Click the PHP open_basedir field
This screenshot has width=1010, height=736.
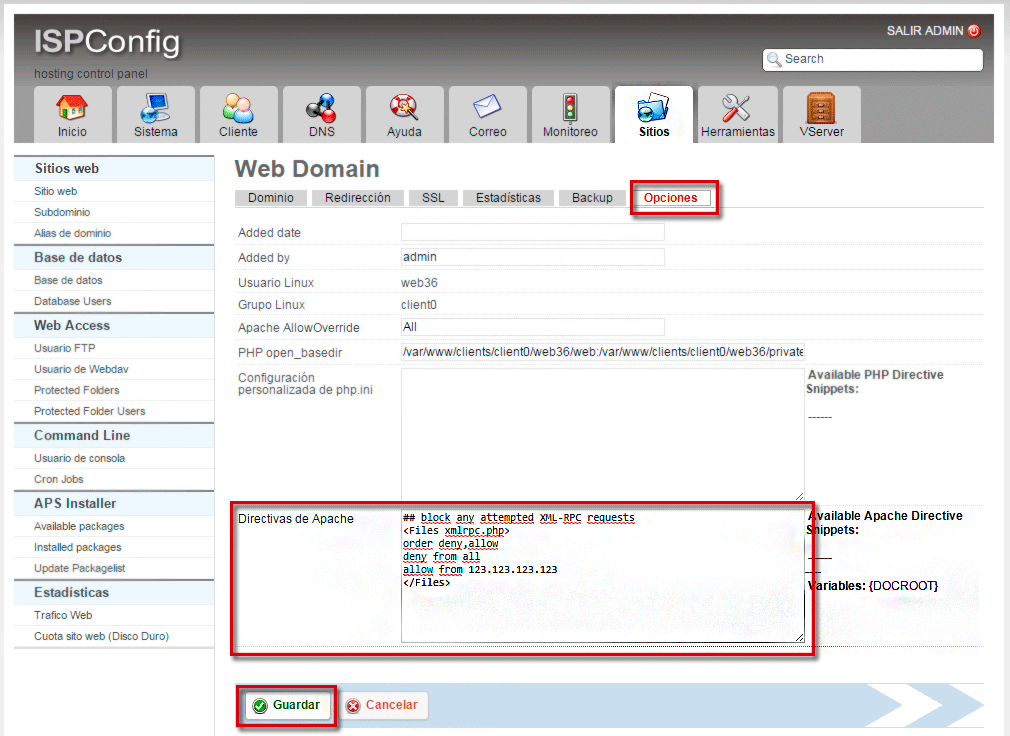(602, 352)
